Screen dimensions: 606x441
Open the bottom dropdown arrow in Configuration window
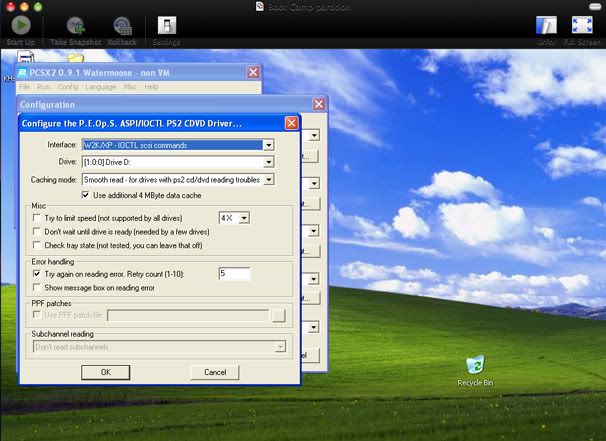(314, 327)
